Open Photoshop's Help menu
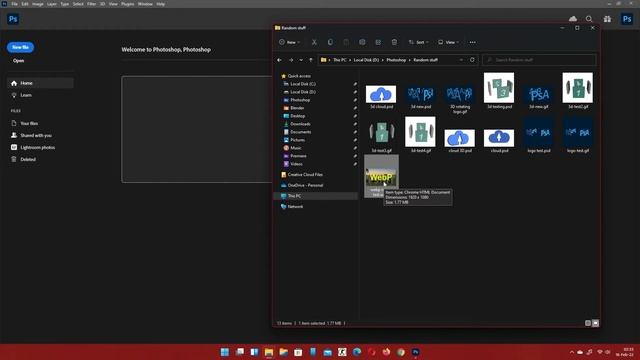Screen dimensions: 640x360 point(161,4)
